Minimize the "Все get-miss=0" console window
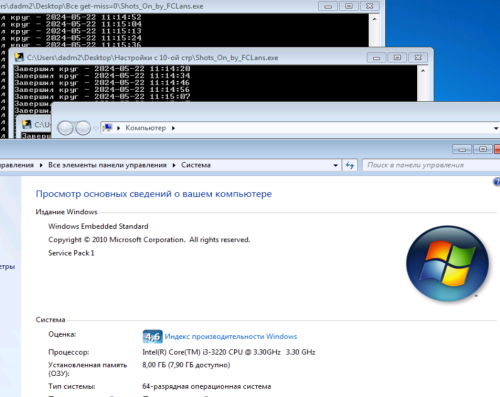Screen dimensions: 500x397 tap(328, 6)
